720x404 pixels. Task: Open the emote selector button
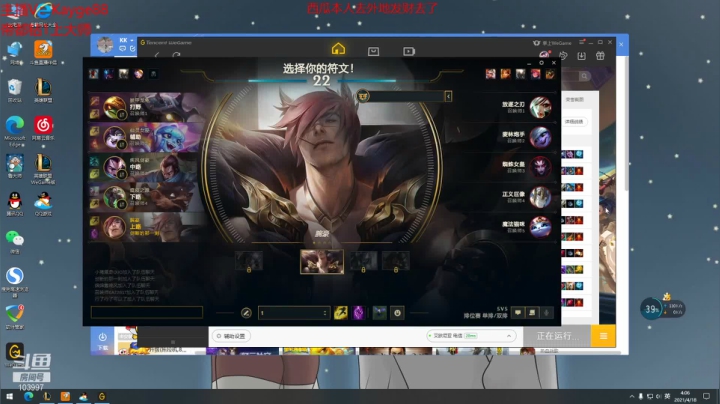point(397,313)
